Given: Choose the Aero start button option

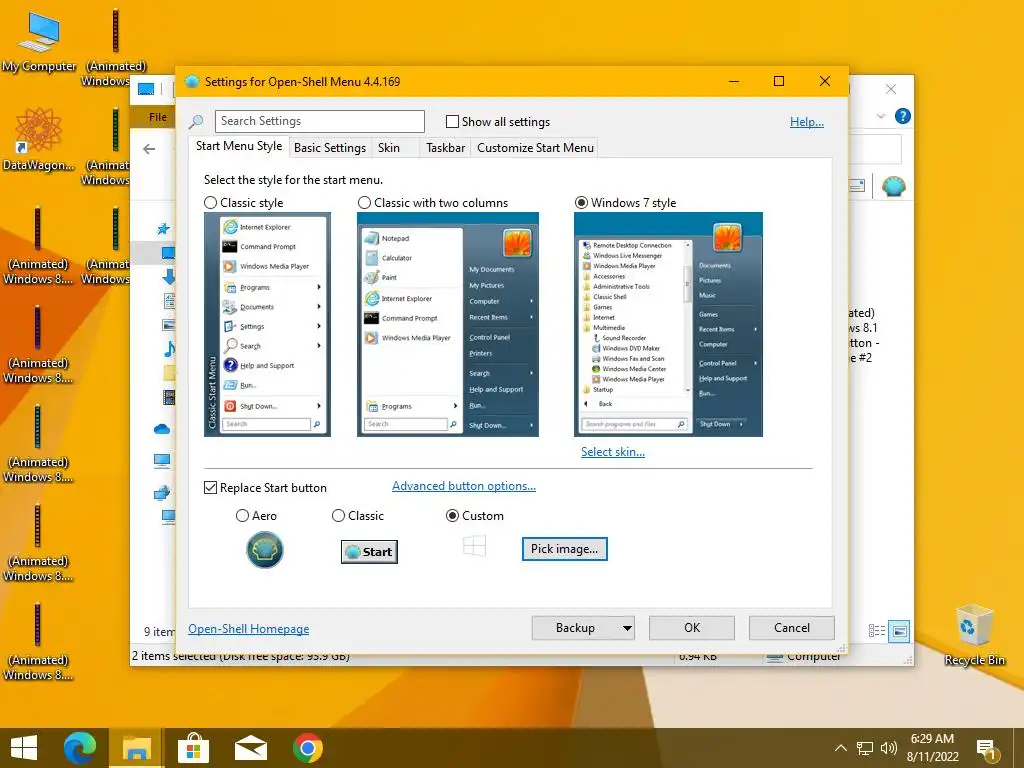Looking at the screenshot, I should pyautogui.click(x=242, y=516).
